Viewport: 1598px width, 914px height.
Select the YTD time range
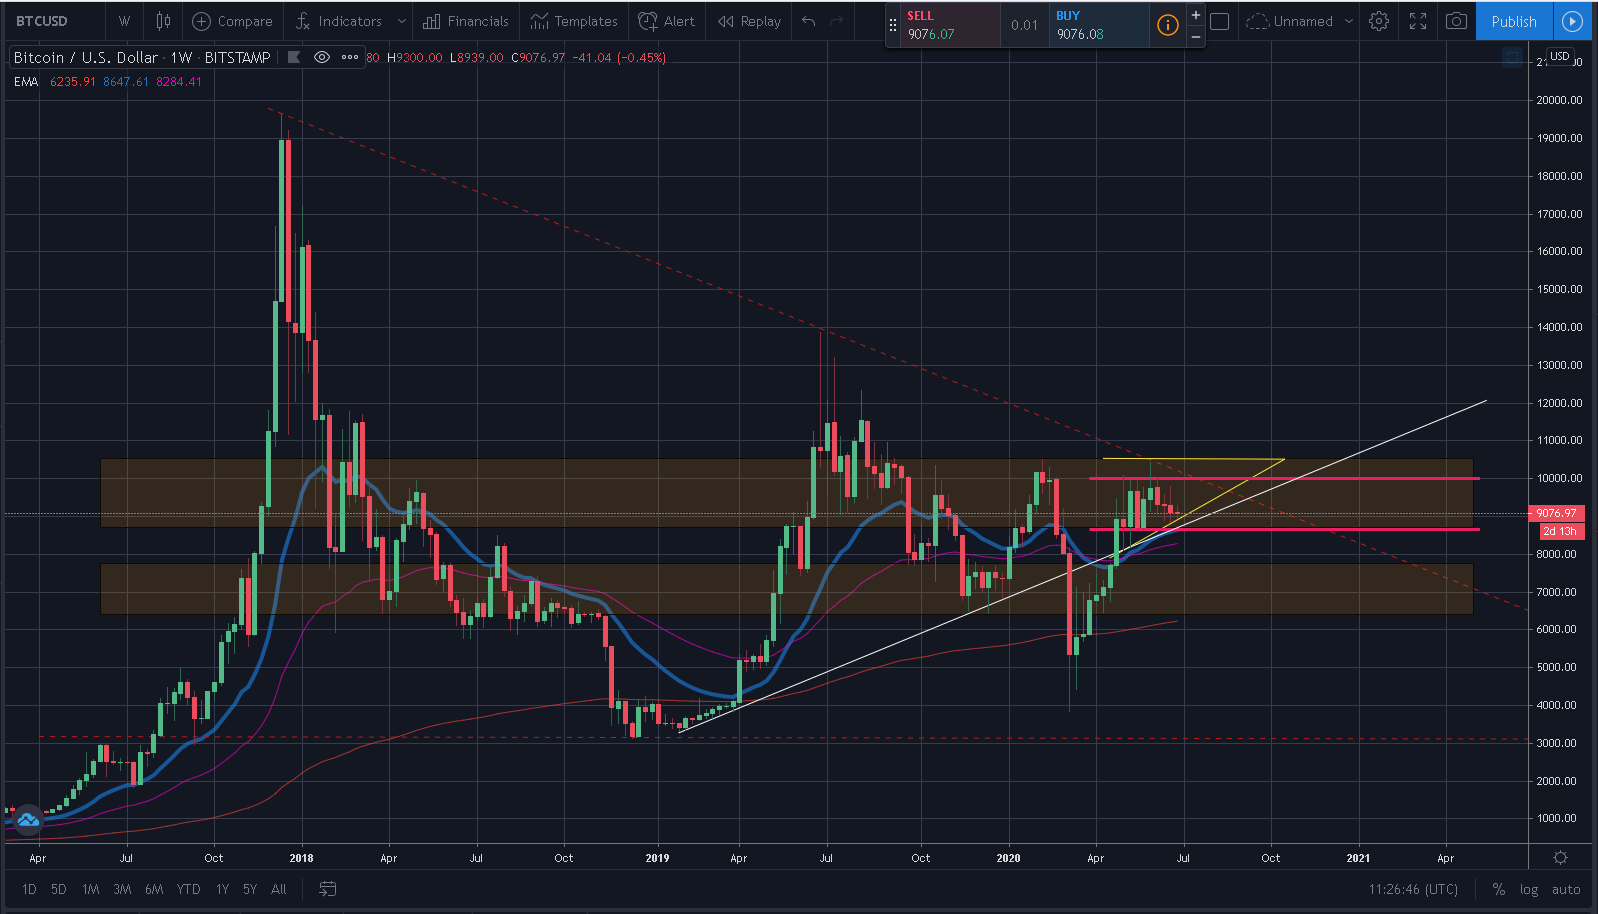coord(188,889)
